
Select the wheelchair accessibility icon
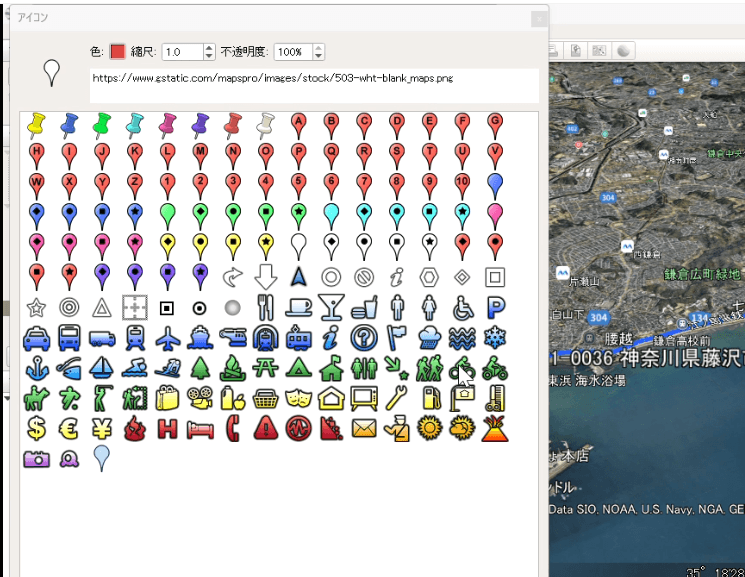coord(461,307)
